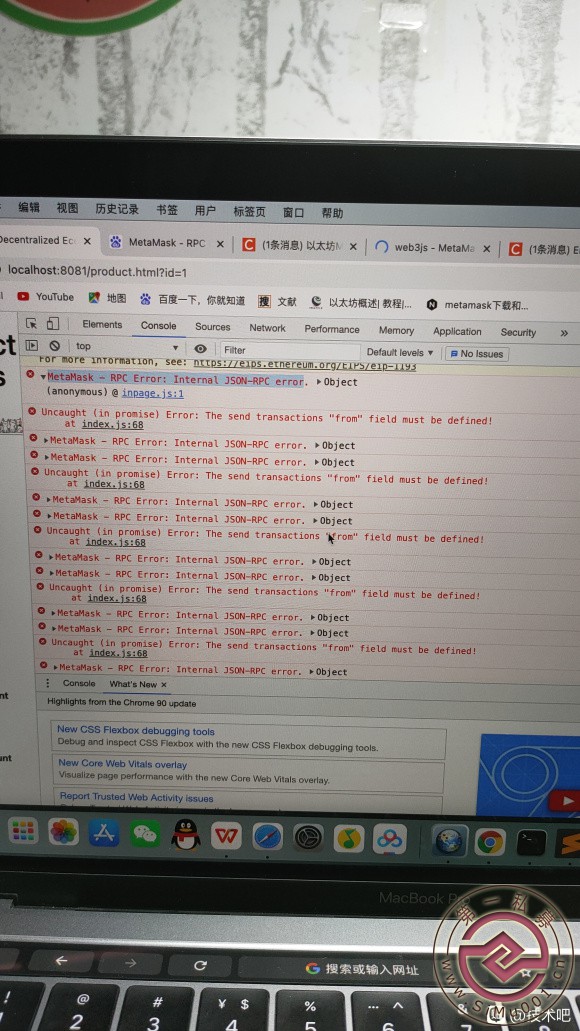Open the 文献 bookmark
The image size is (580, 1031).
(278, 302)
